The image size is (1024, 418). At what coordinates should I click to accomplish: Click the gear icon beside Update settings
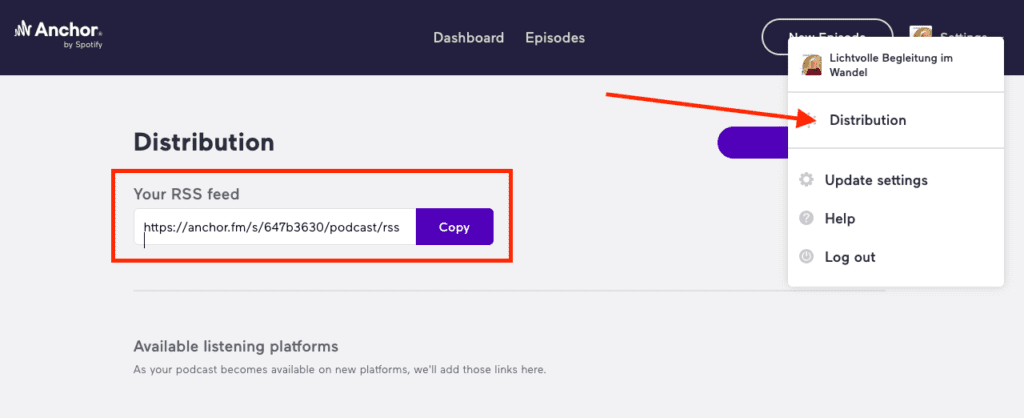[x=806, y=181]
